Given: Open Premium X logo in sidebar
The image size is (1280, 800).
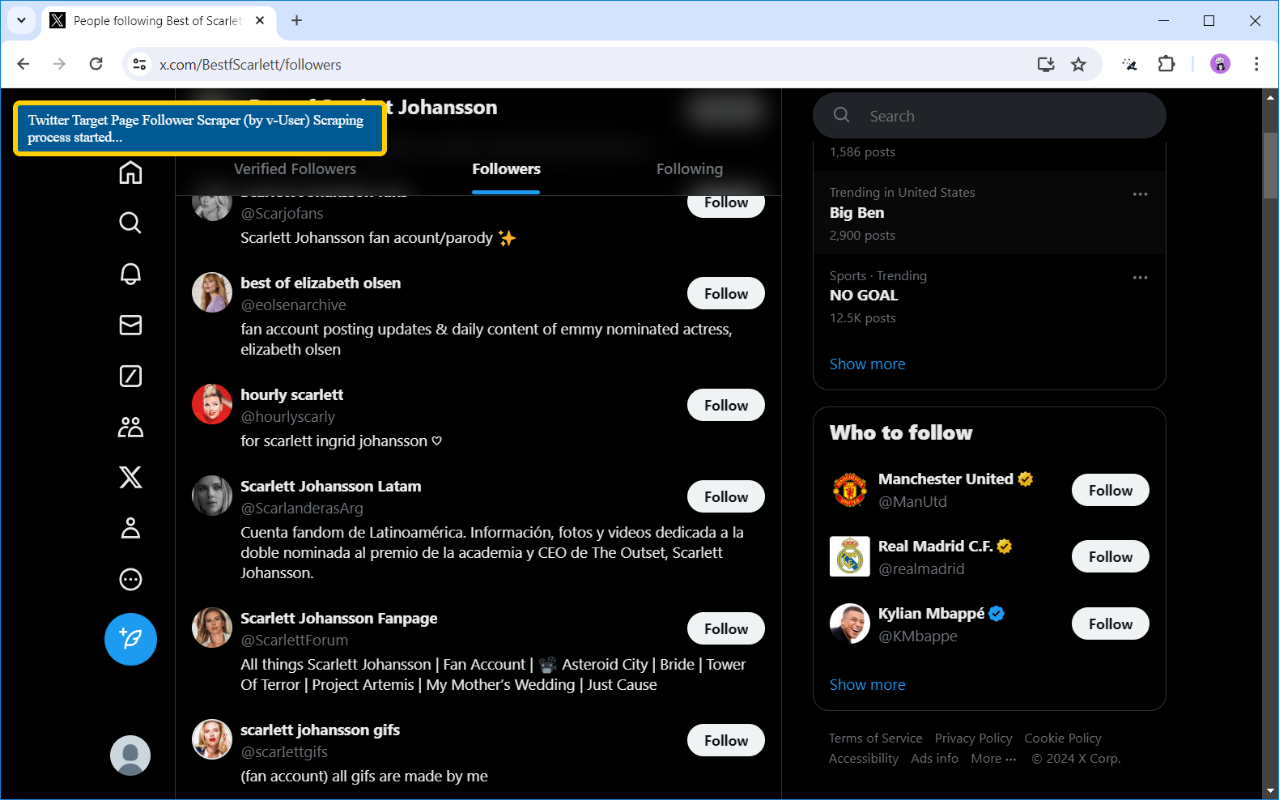Looking at the screenshot, I should tap(130, 478).
